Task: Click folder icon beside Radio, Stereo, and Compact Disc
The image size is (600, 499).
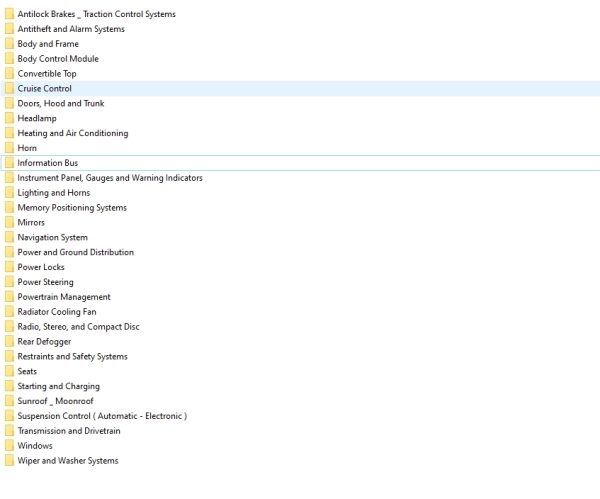Action: [x=10, y=327]
